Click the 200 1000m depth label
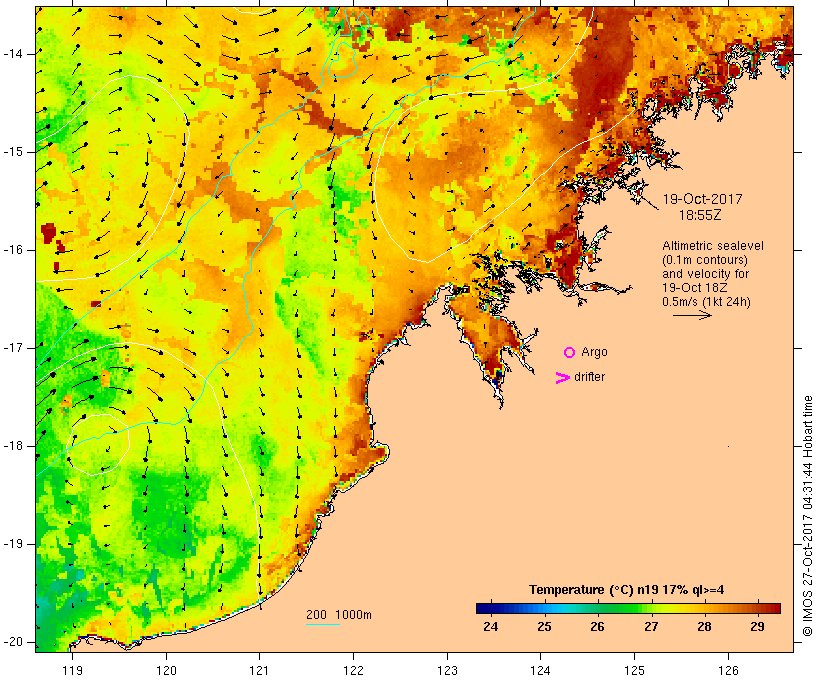 coord(339,615)
